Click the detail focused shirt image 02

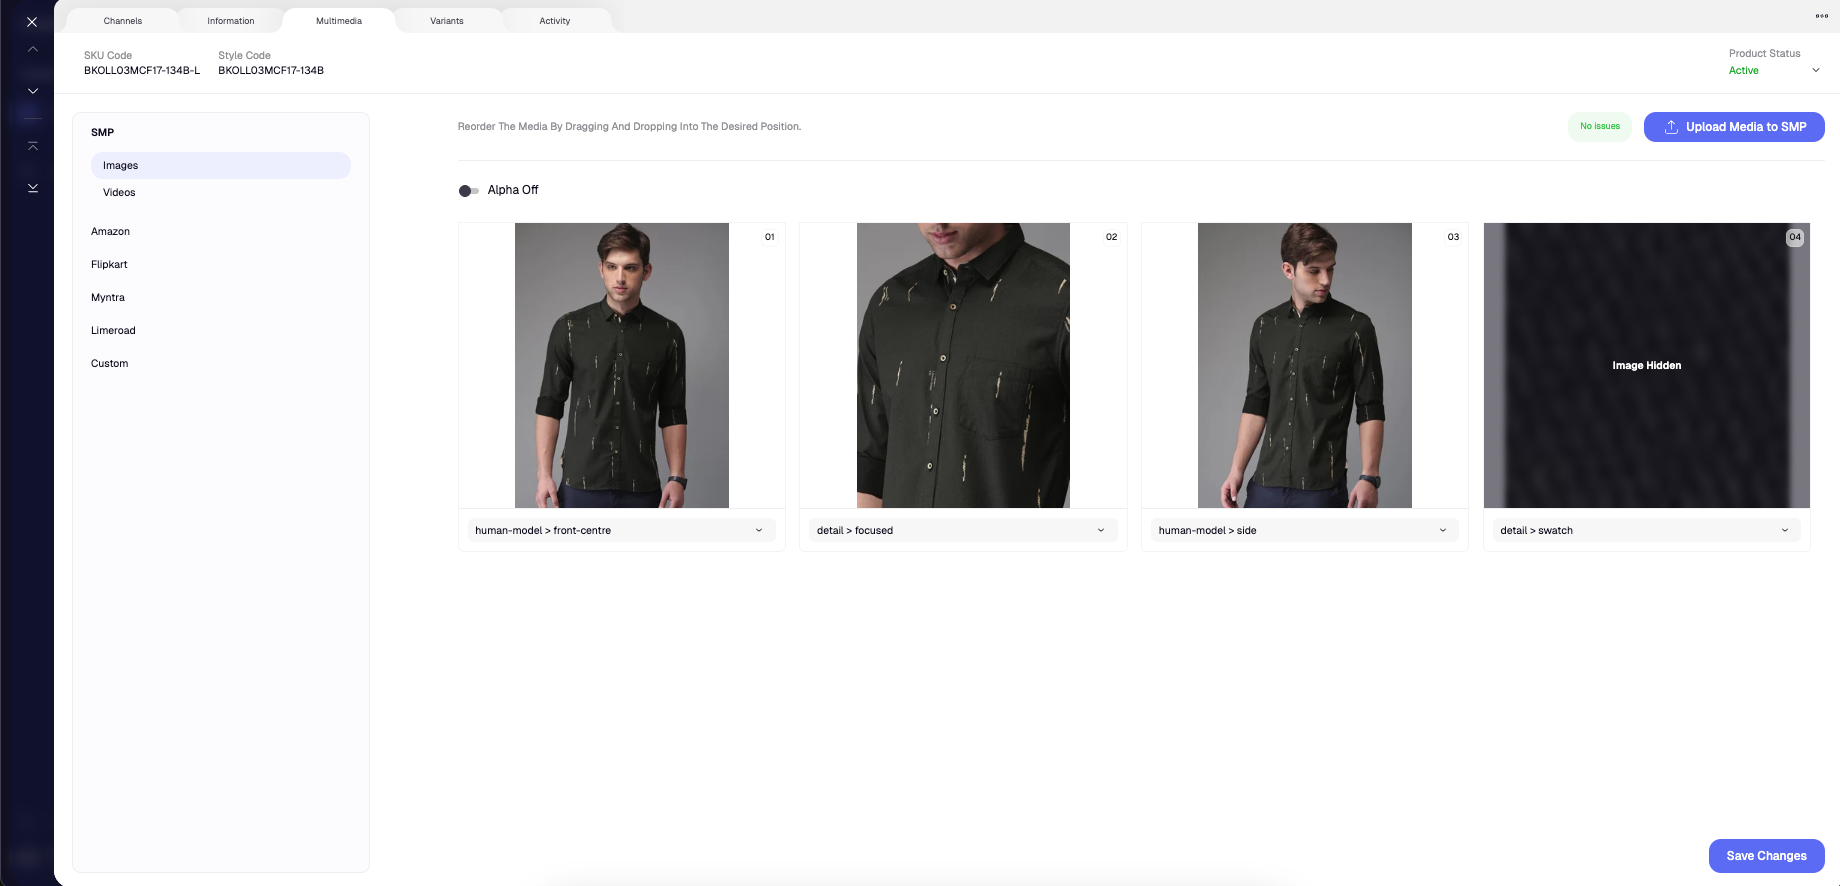coord(963,365)
